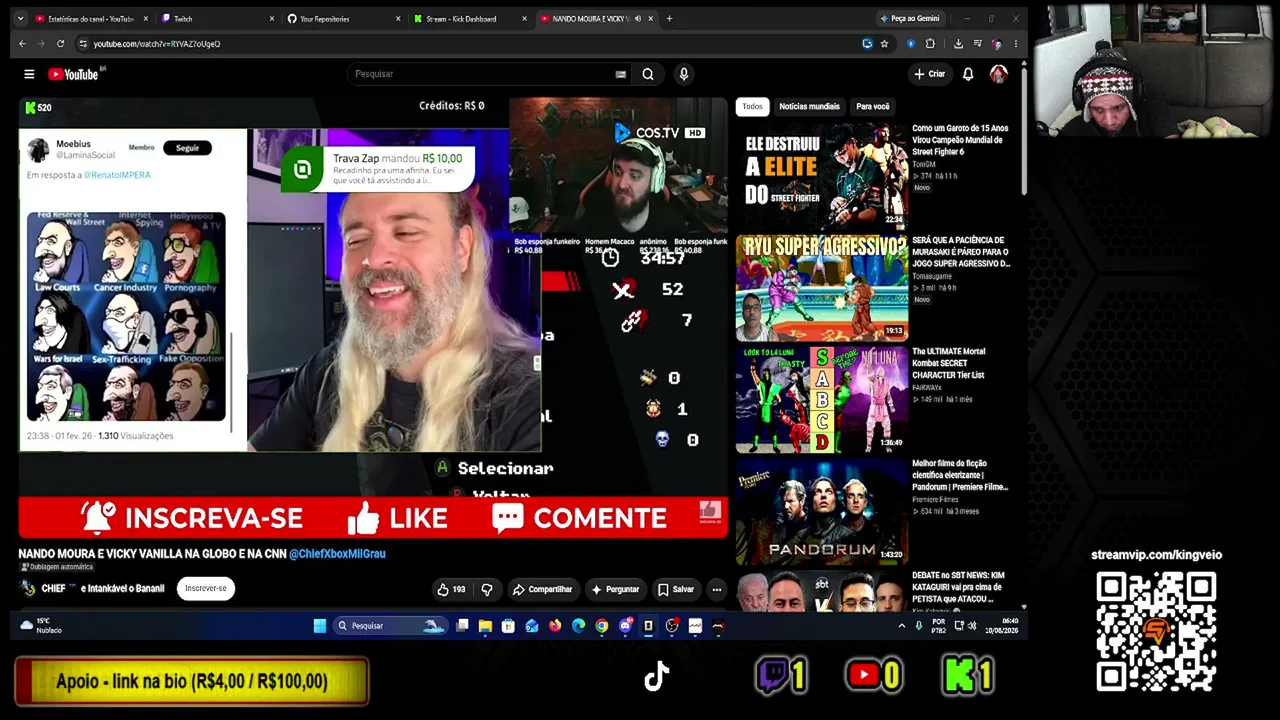Open the Chrome three-dot menu
The width and height of the screenshot is (1280, 720).
[x=1015, y=44]
